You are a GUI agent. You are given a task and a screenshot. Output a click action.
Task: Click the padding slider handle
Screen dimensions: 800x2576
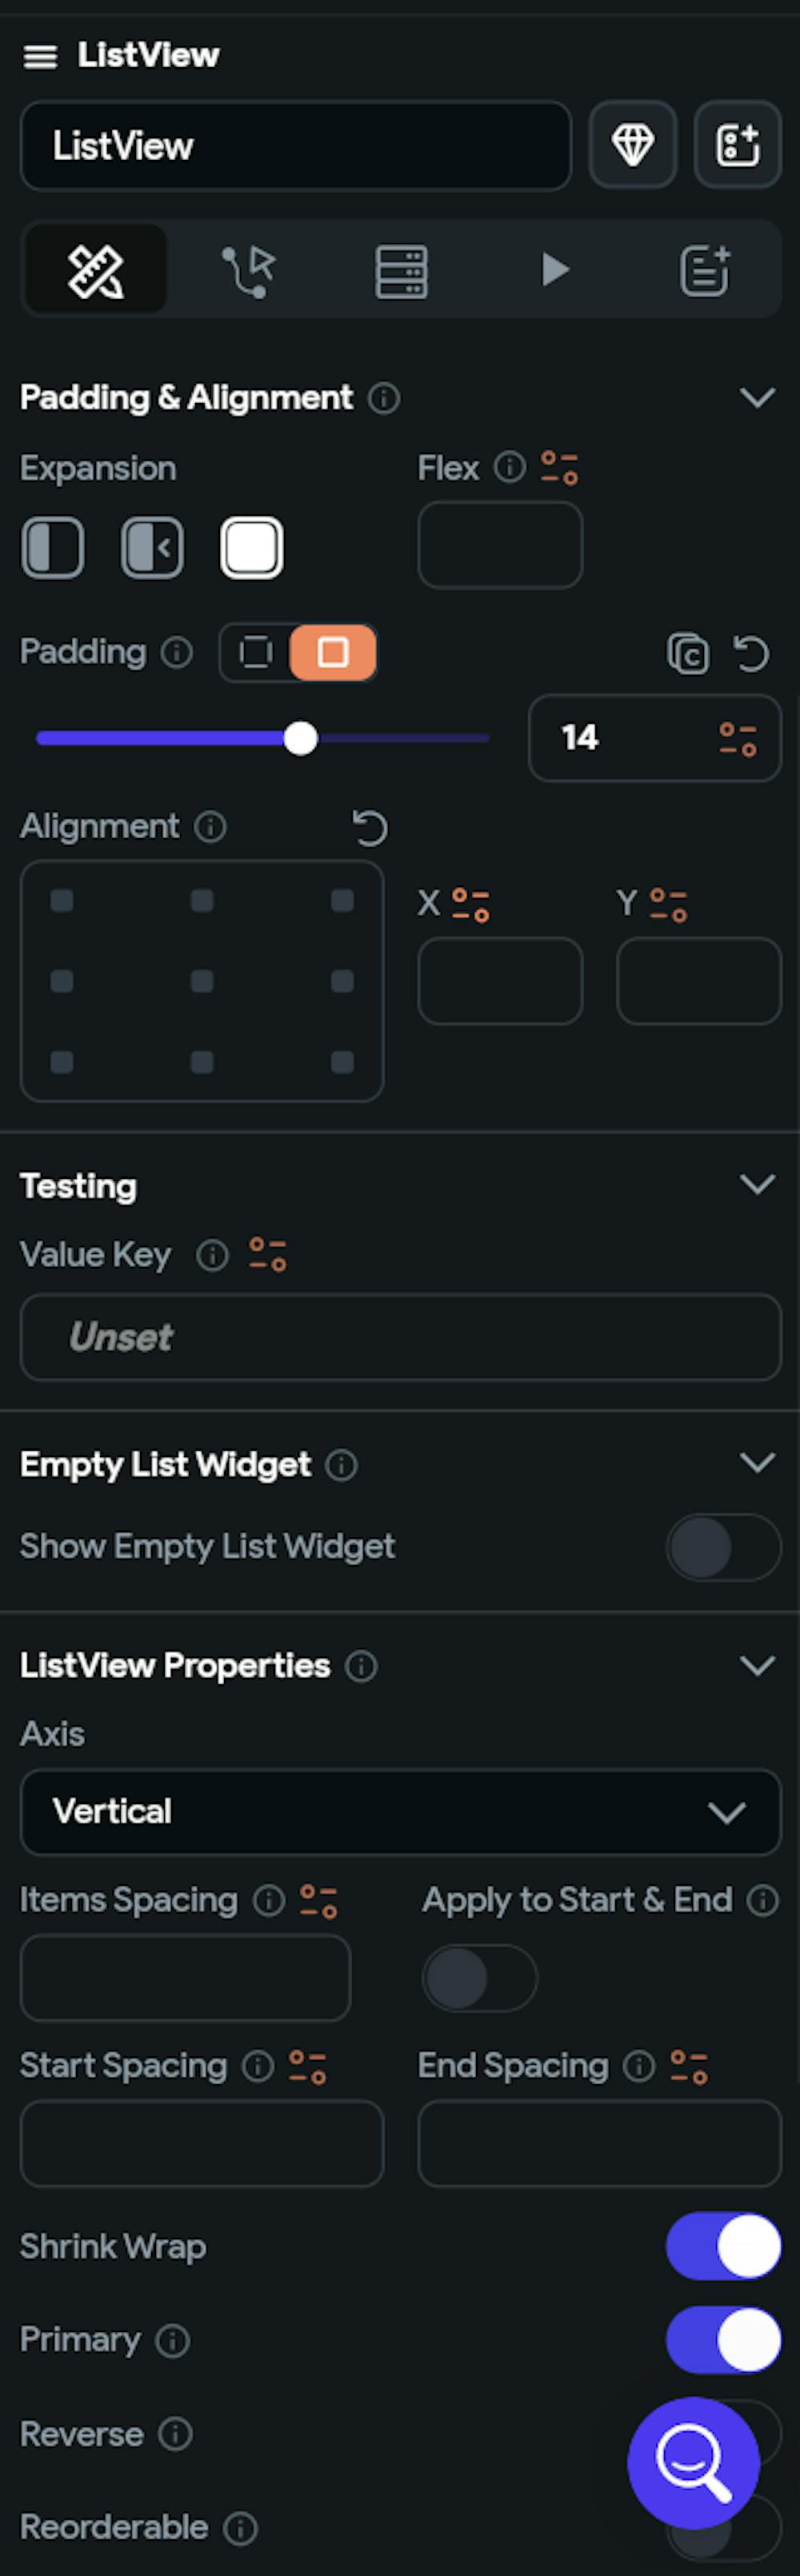coord(300,739)
